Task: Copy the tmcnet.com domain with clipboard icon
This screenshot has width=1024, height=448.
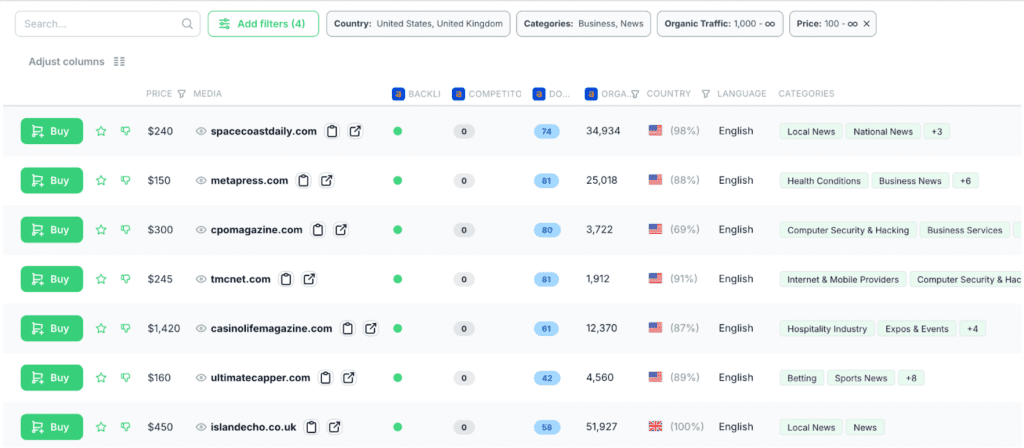Action: pos(286,280)
